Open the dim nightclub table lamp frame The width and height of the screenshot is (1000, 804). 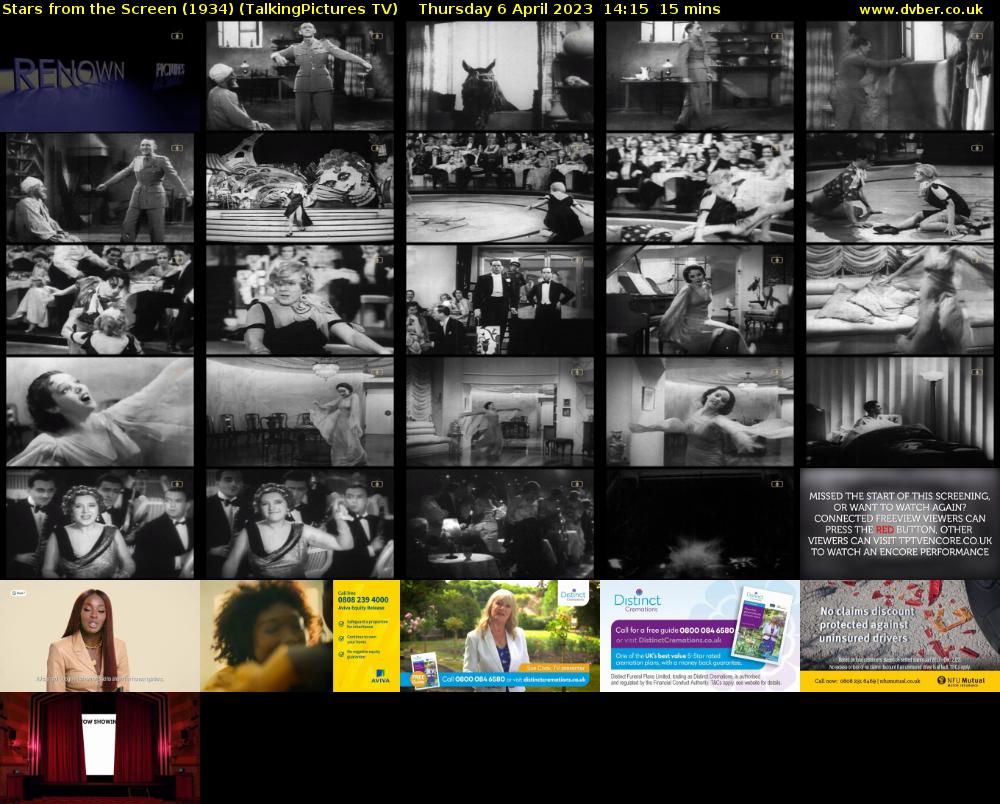[500, 523]
